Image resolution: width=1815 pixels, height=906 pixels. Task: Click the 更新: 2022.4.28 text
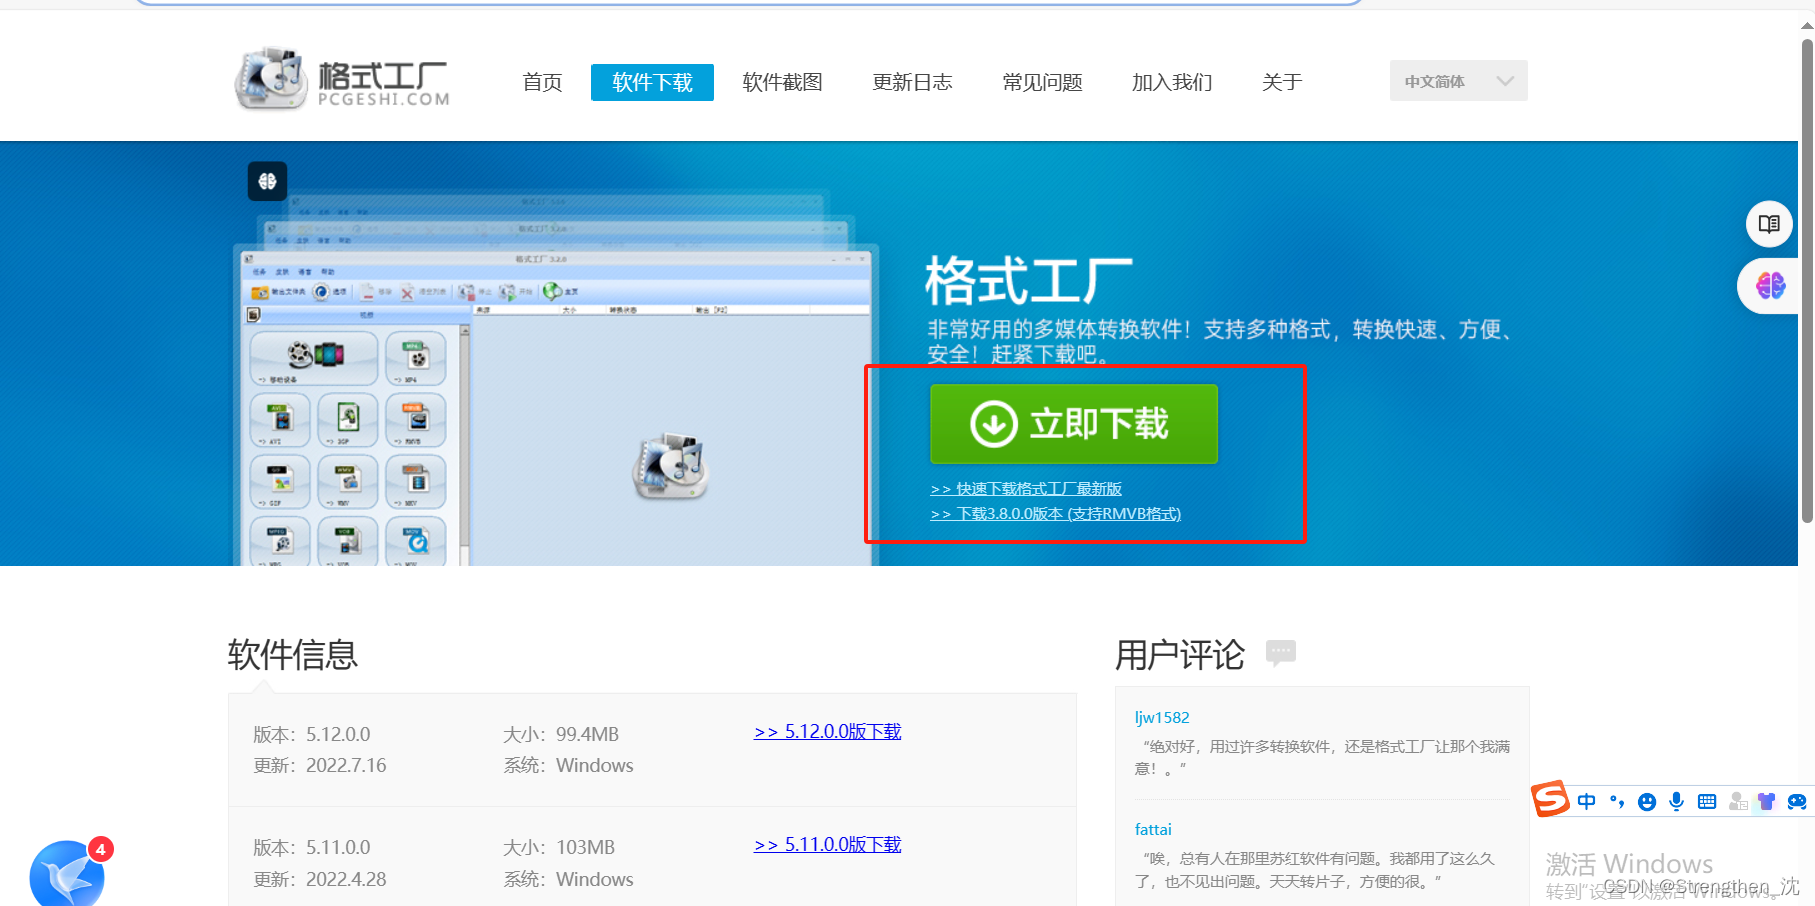[320, 880]
